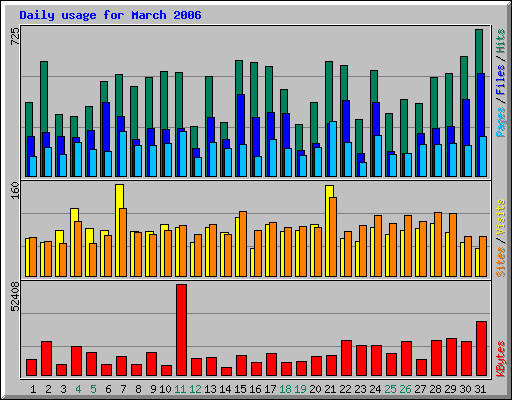Select the cyan Pages bar for day 21
The width and height of the screenshot is (512, 400).
coord(333,149)
